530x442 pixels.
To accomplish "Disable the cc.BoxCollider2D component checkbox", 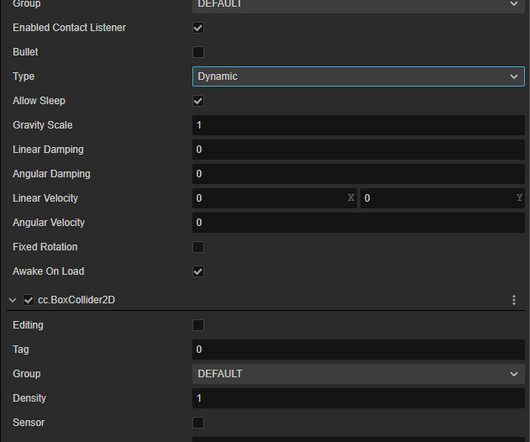I will 29,300.
